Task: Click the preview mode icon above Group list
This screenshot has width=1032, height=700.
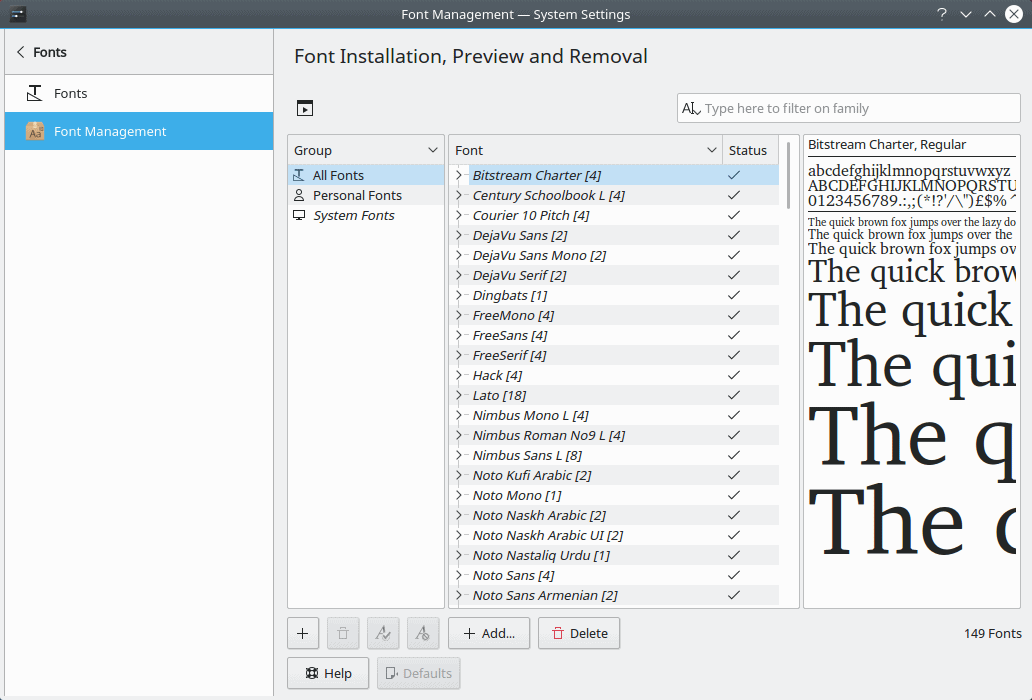Action: point(305,108)
